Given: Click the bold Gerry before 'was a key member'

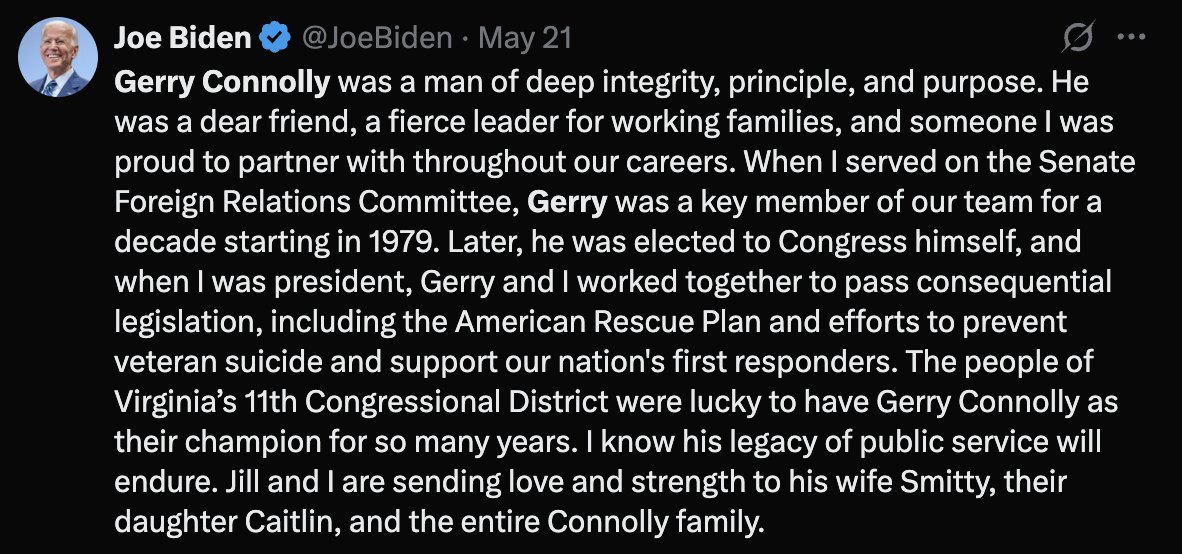Looking at the screenshot, I should point(568,202).
